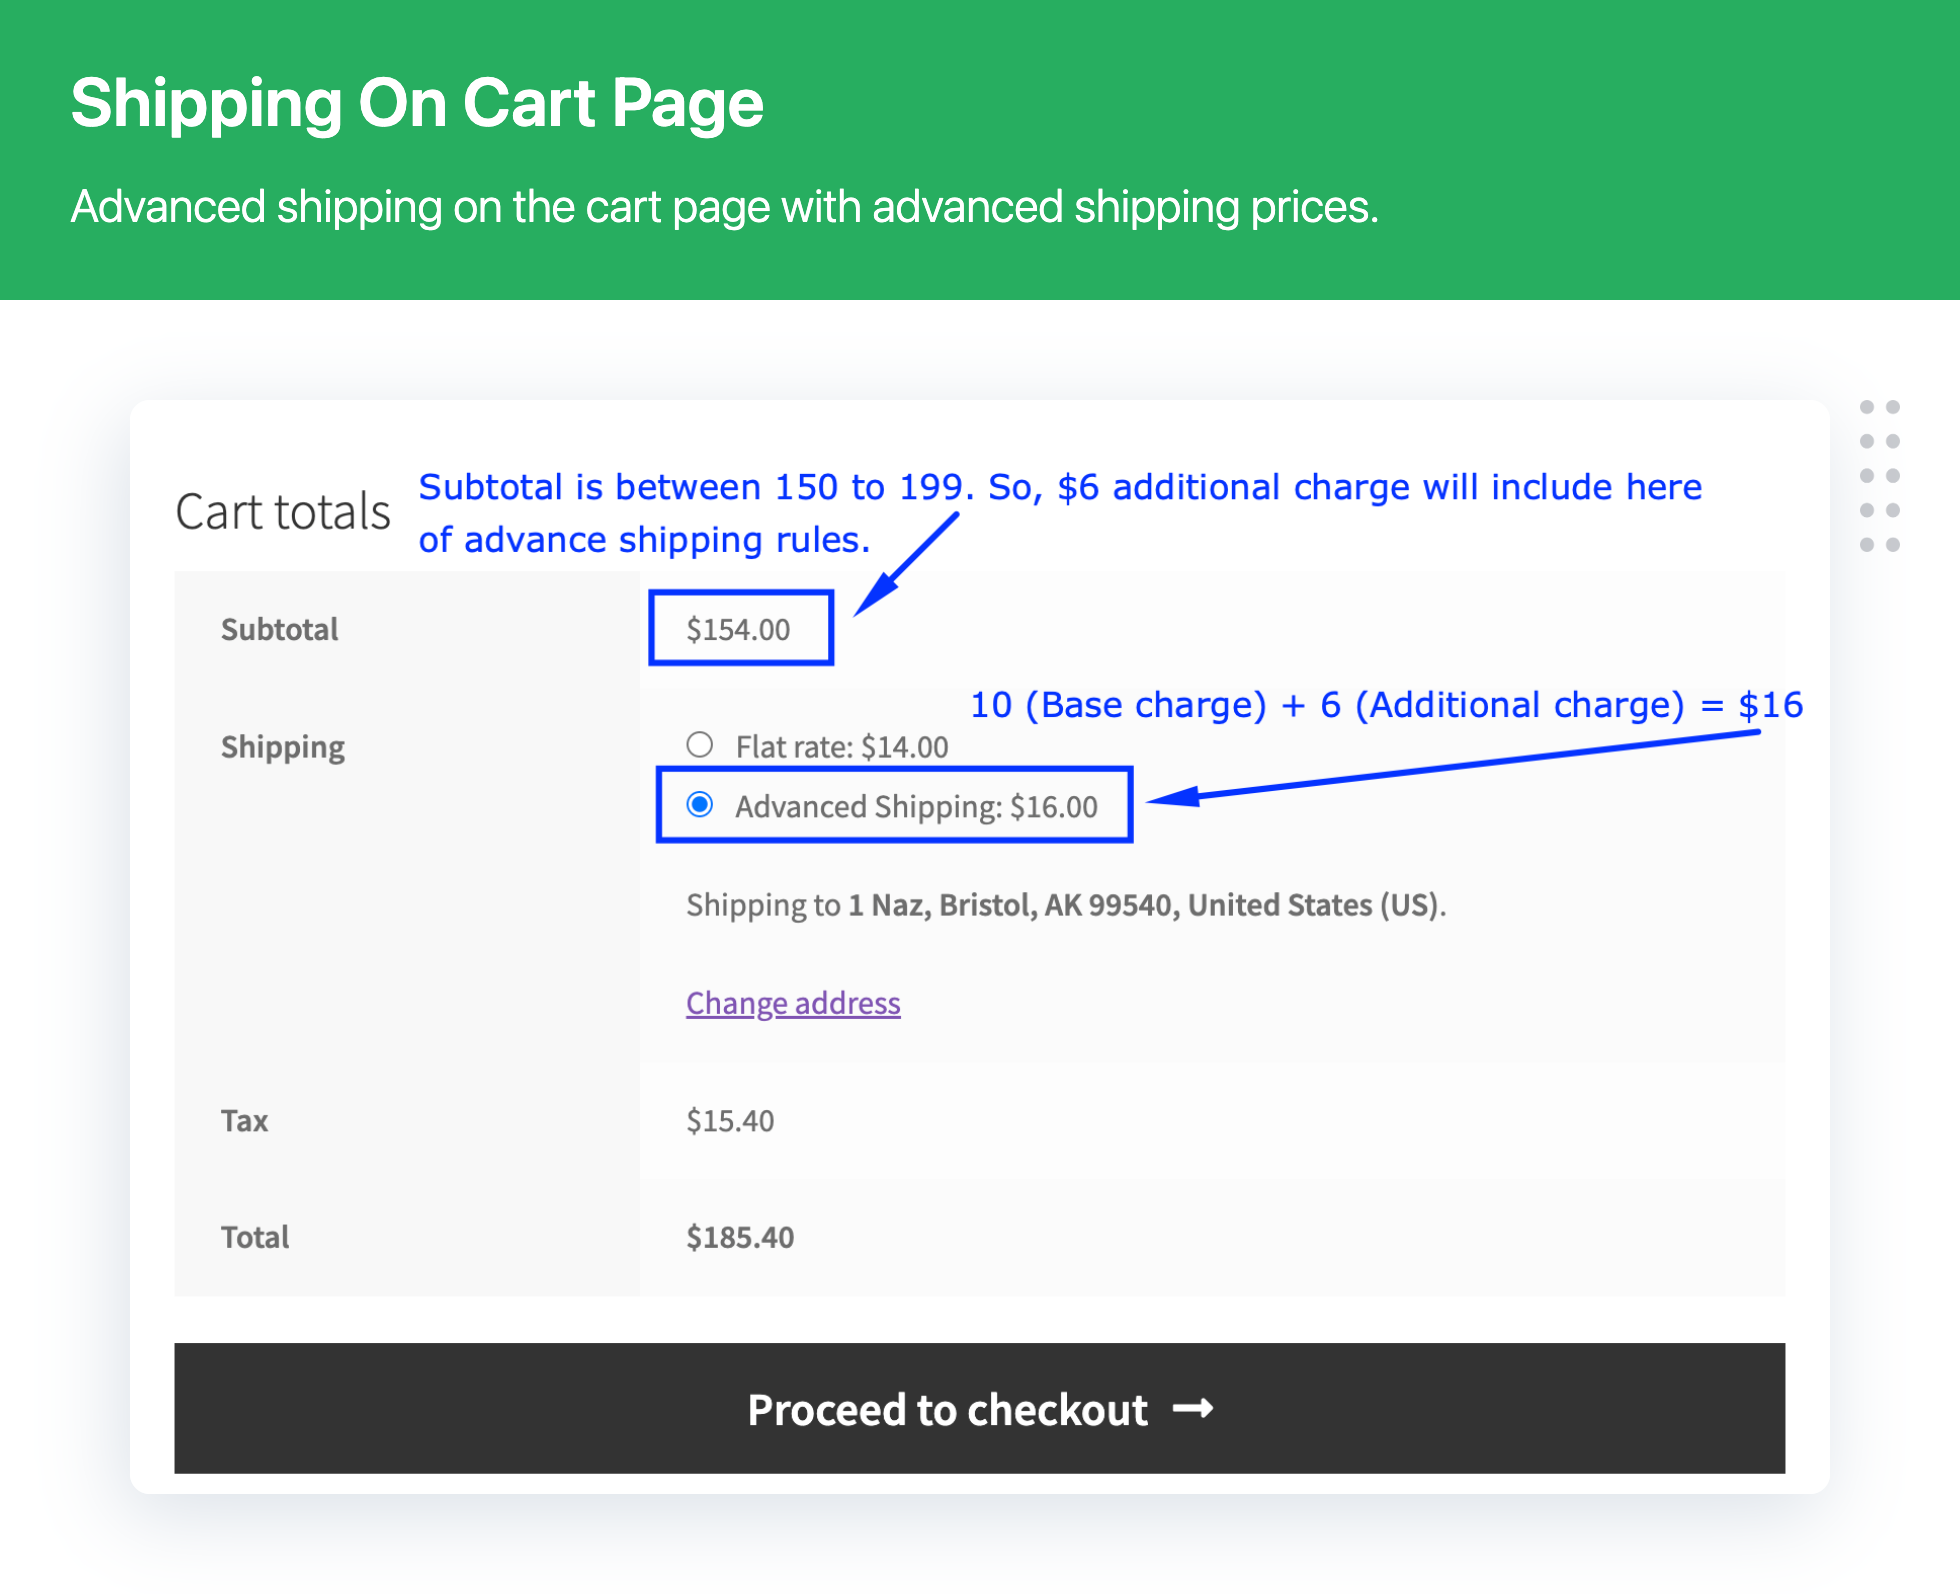Click the green banner subtitle text

[725, 208]
